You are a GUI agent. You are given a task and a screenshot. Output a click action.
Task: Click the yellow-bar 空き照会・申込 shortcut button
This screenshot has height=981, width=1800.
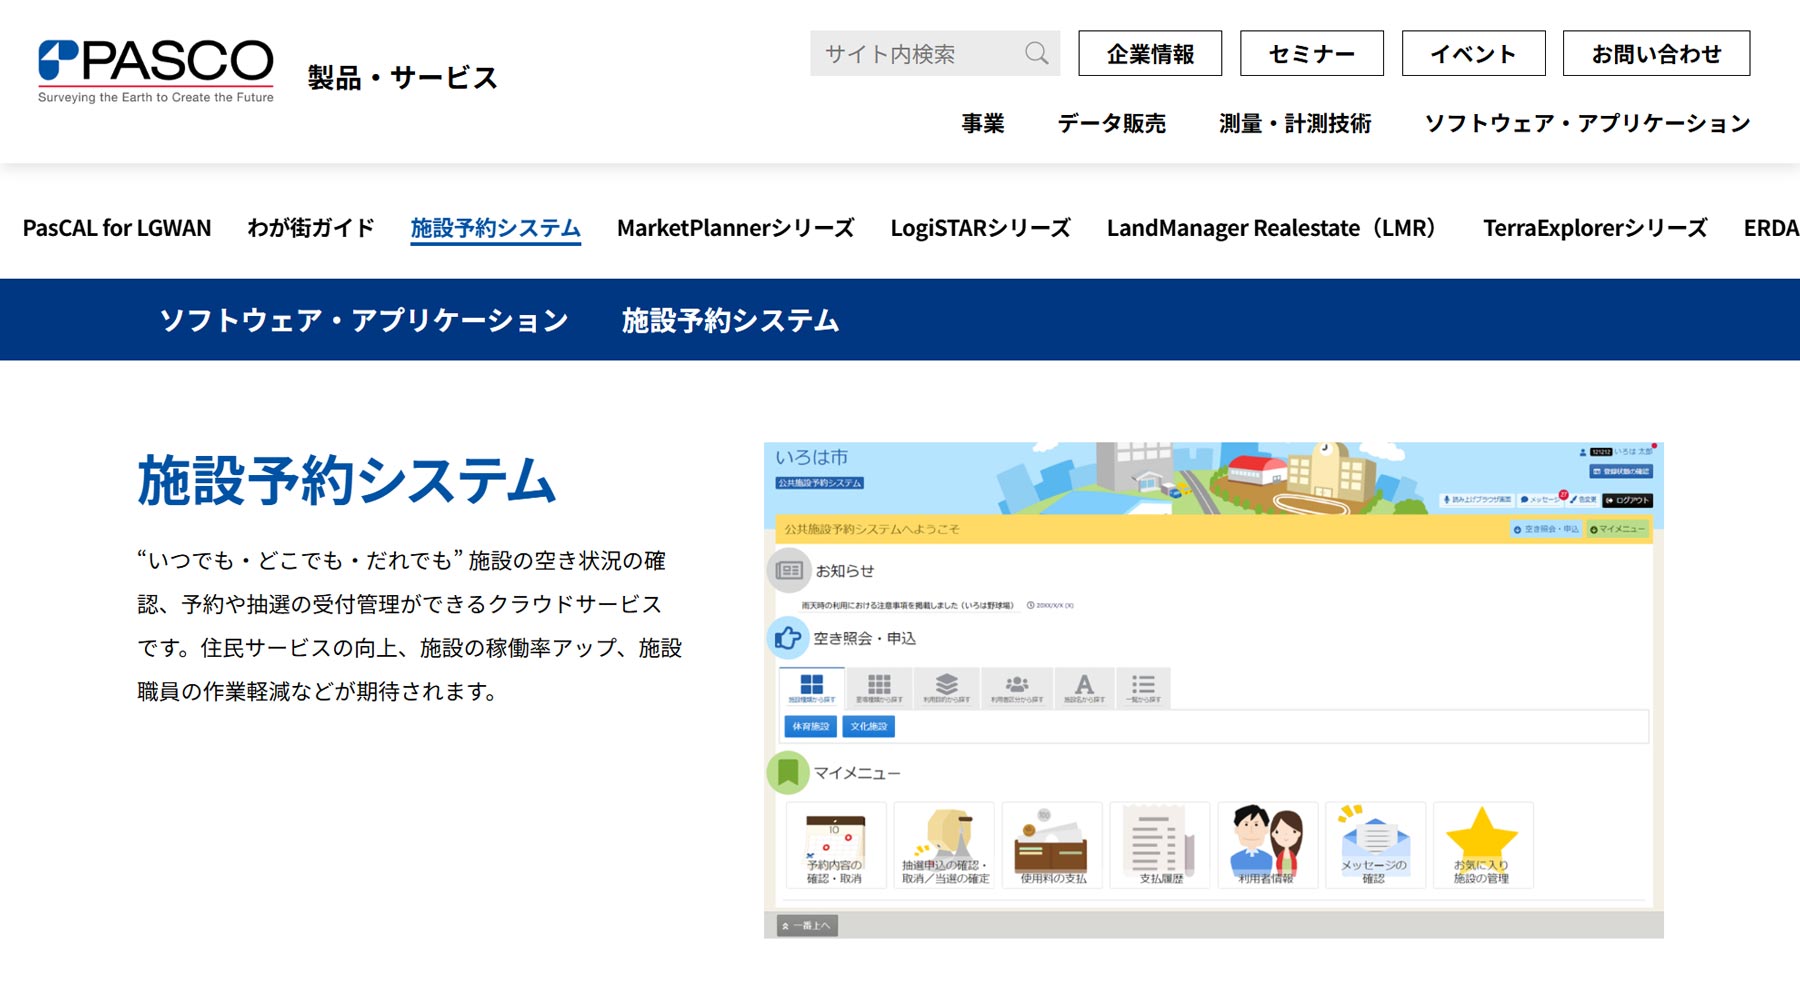point(1546,529)
